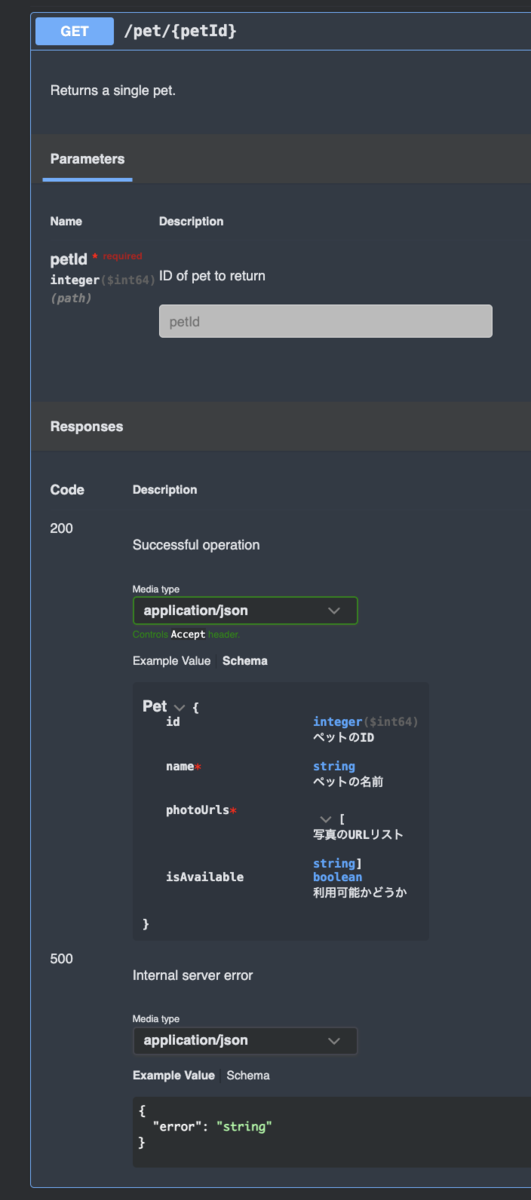Select the Example Value tab under 500

(173, 1075)
